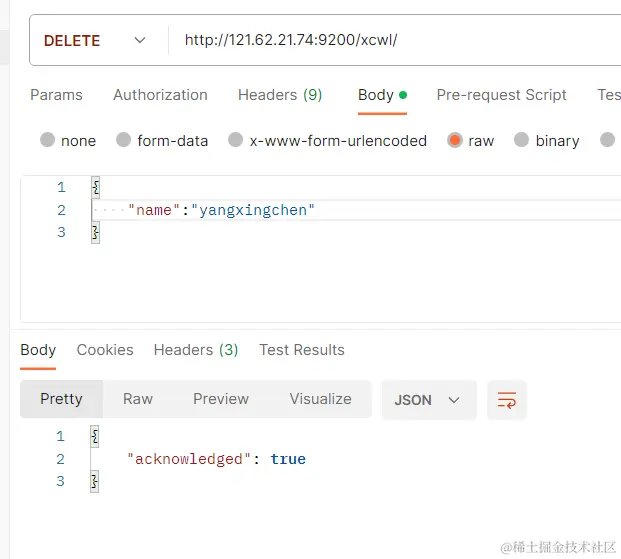Click the "name" key in request body
The height and width of the screenshot is (559, 621).
[x=154, y=210]
